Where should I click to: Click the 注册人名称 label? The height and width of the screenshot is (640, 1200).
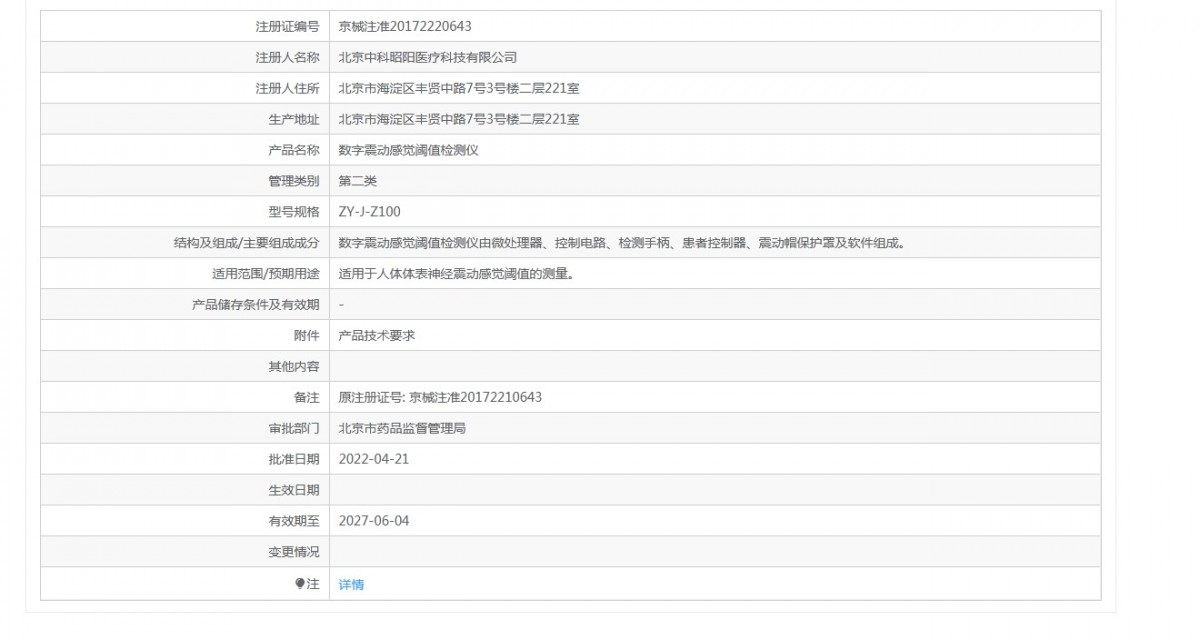pos(287,57)
